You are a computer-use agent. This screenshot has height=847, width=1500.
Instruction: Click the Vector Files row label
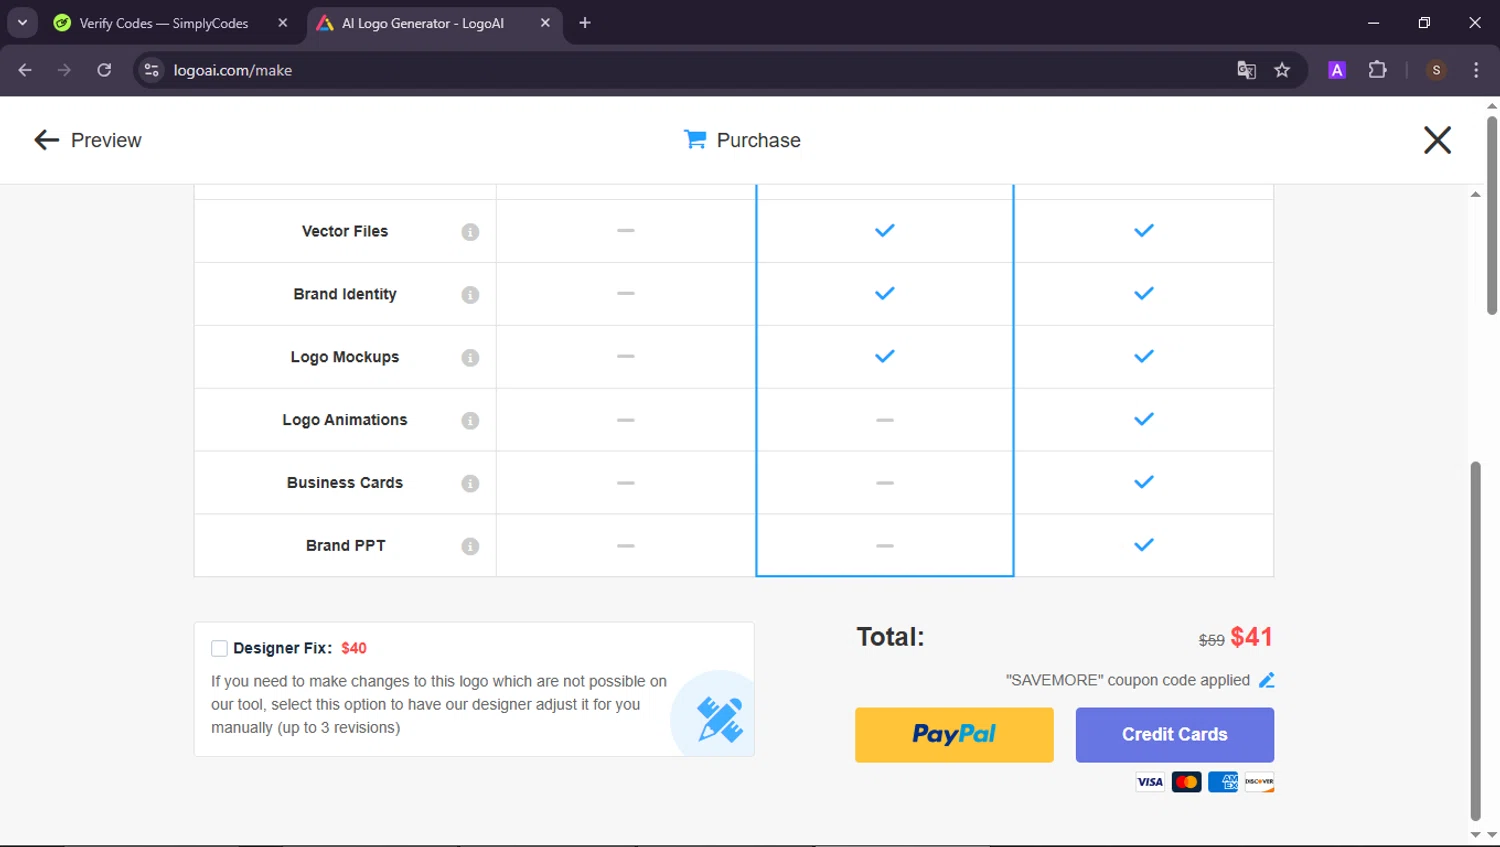point(345,231)
